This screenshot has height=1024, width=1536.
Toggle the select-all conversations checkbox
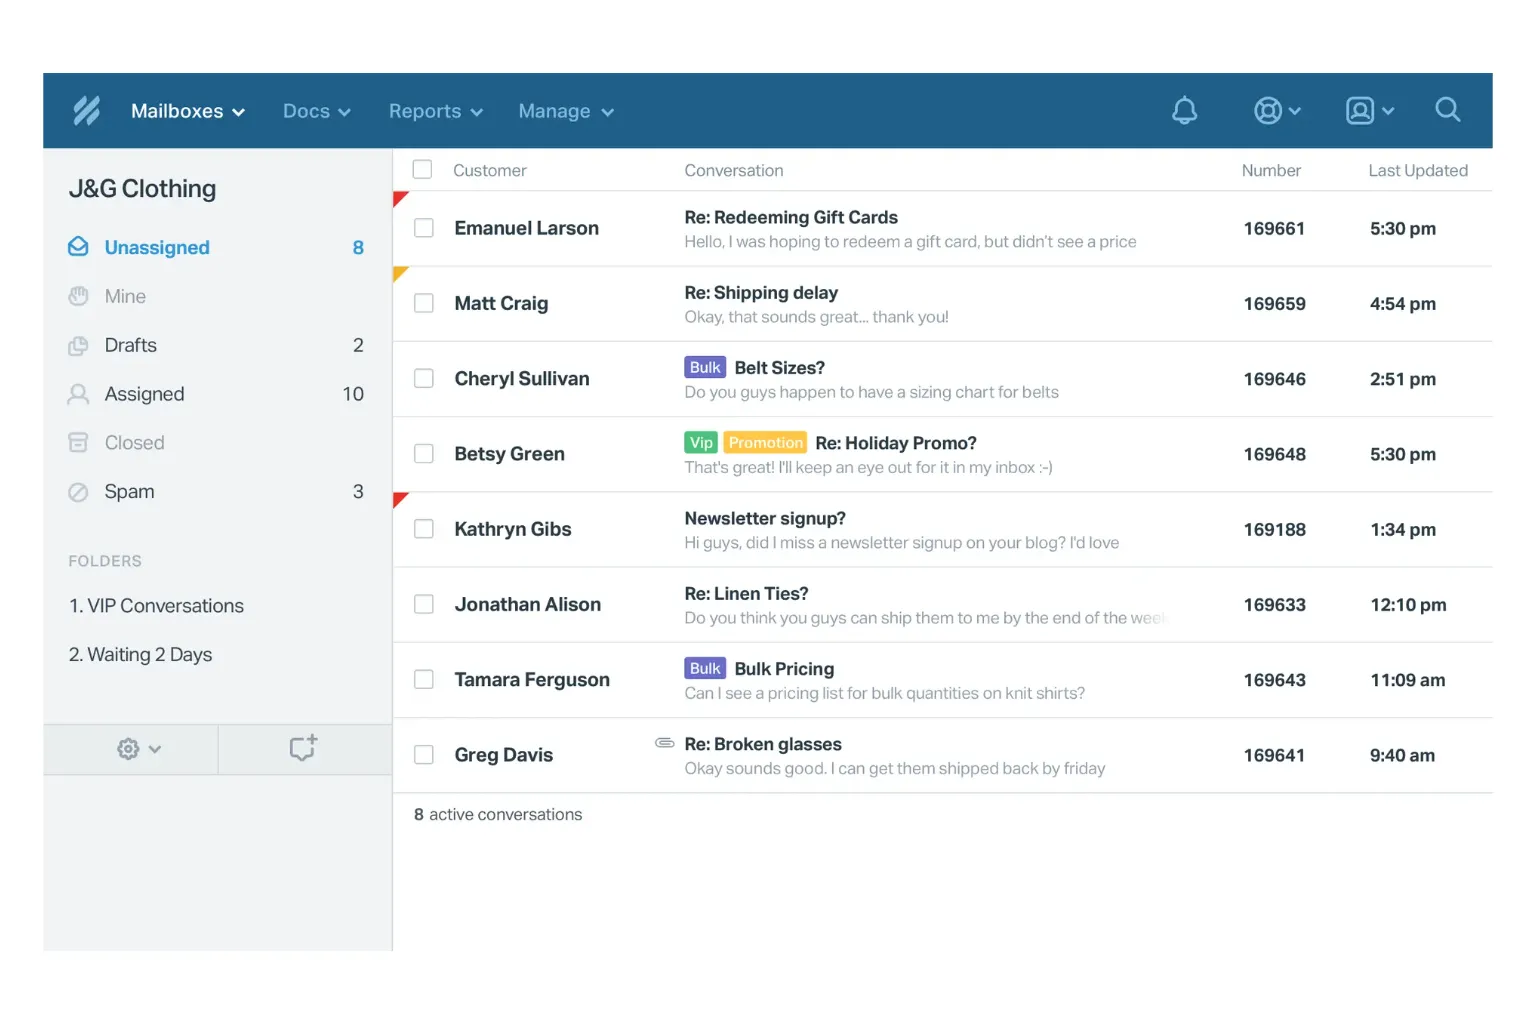click(423, 169)
